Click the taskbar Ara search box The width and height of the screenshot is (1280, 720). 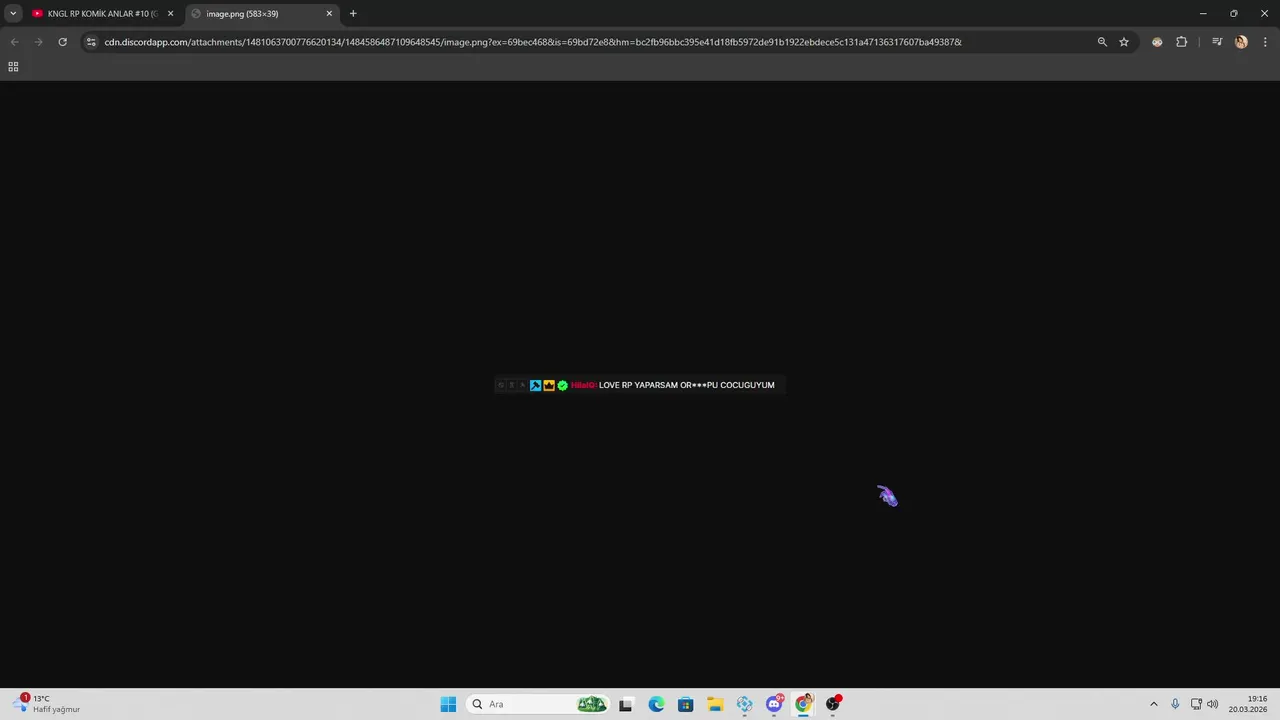tap(537, 704)
